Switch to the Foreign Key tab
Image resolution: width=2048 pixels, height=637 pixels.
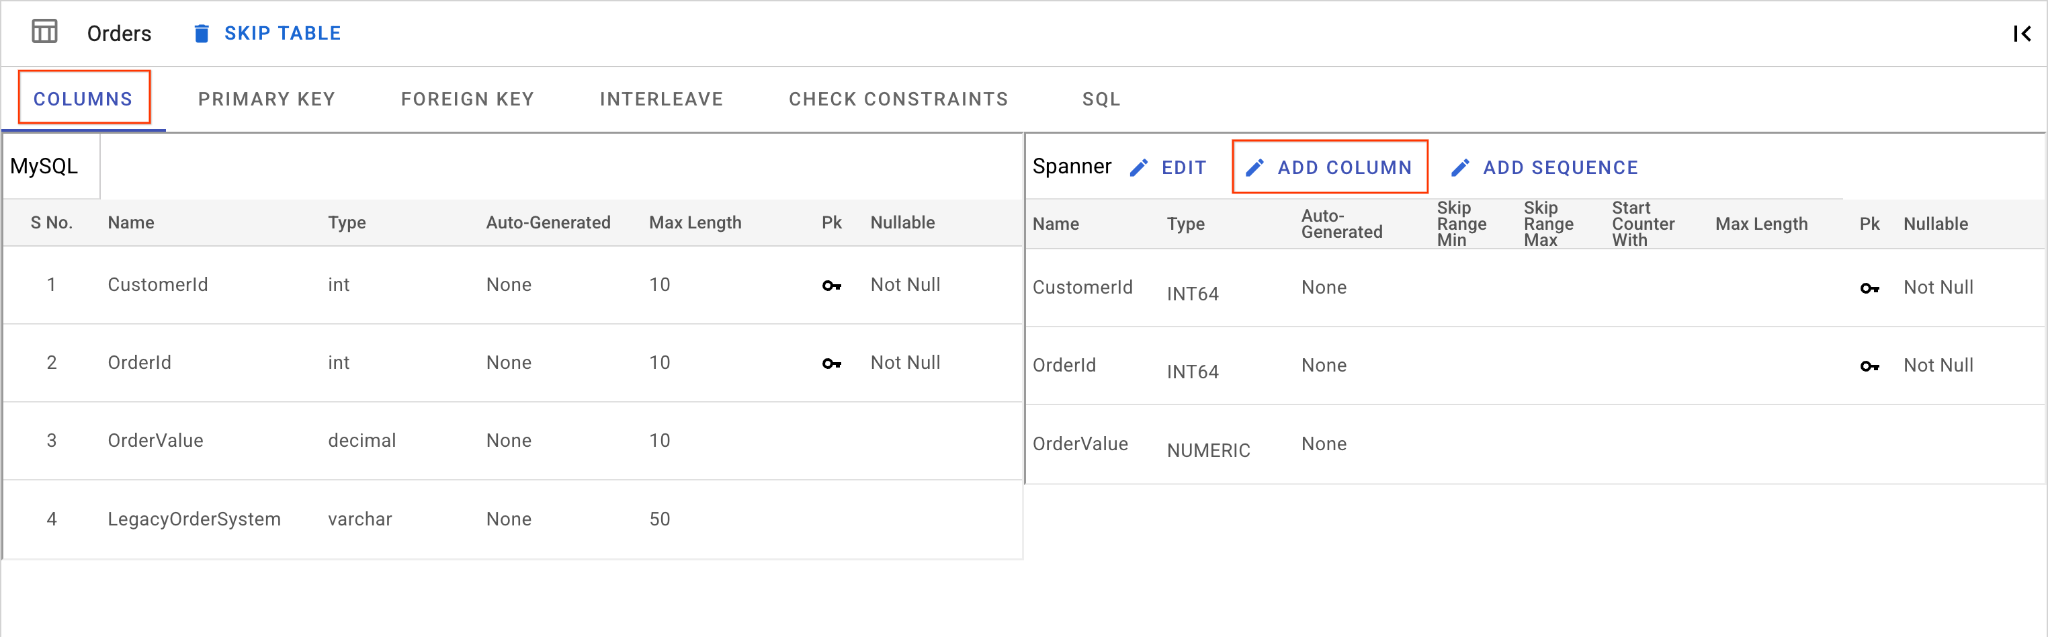pos(467,99)
